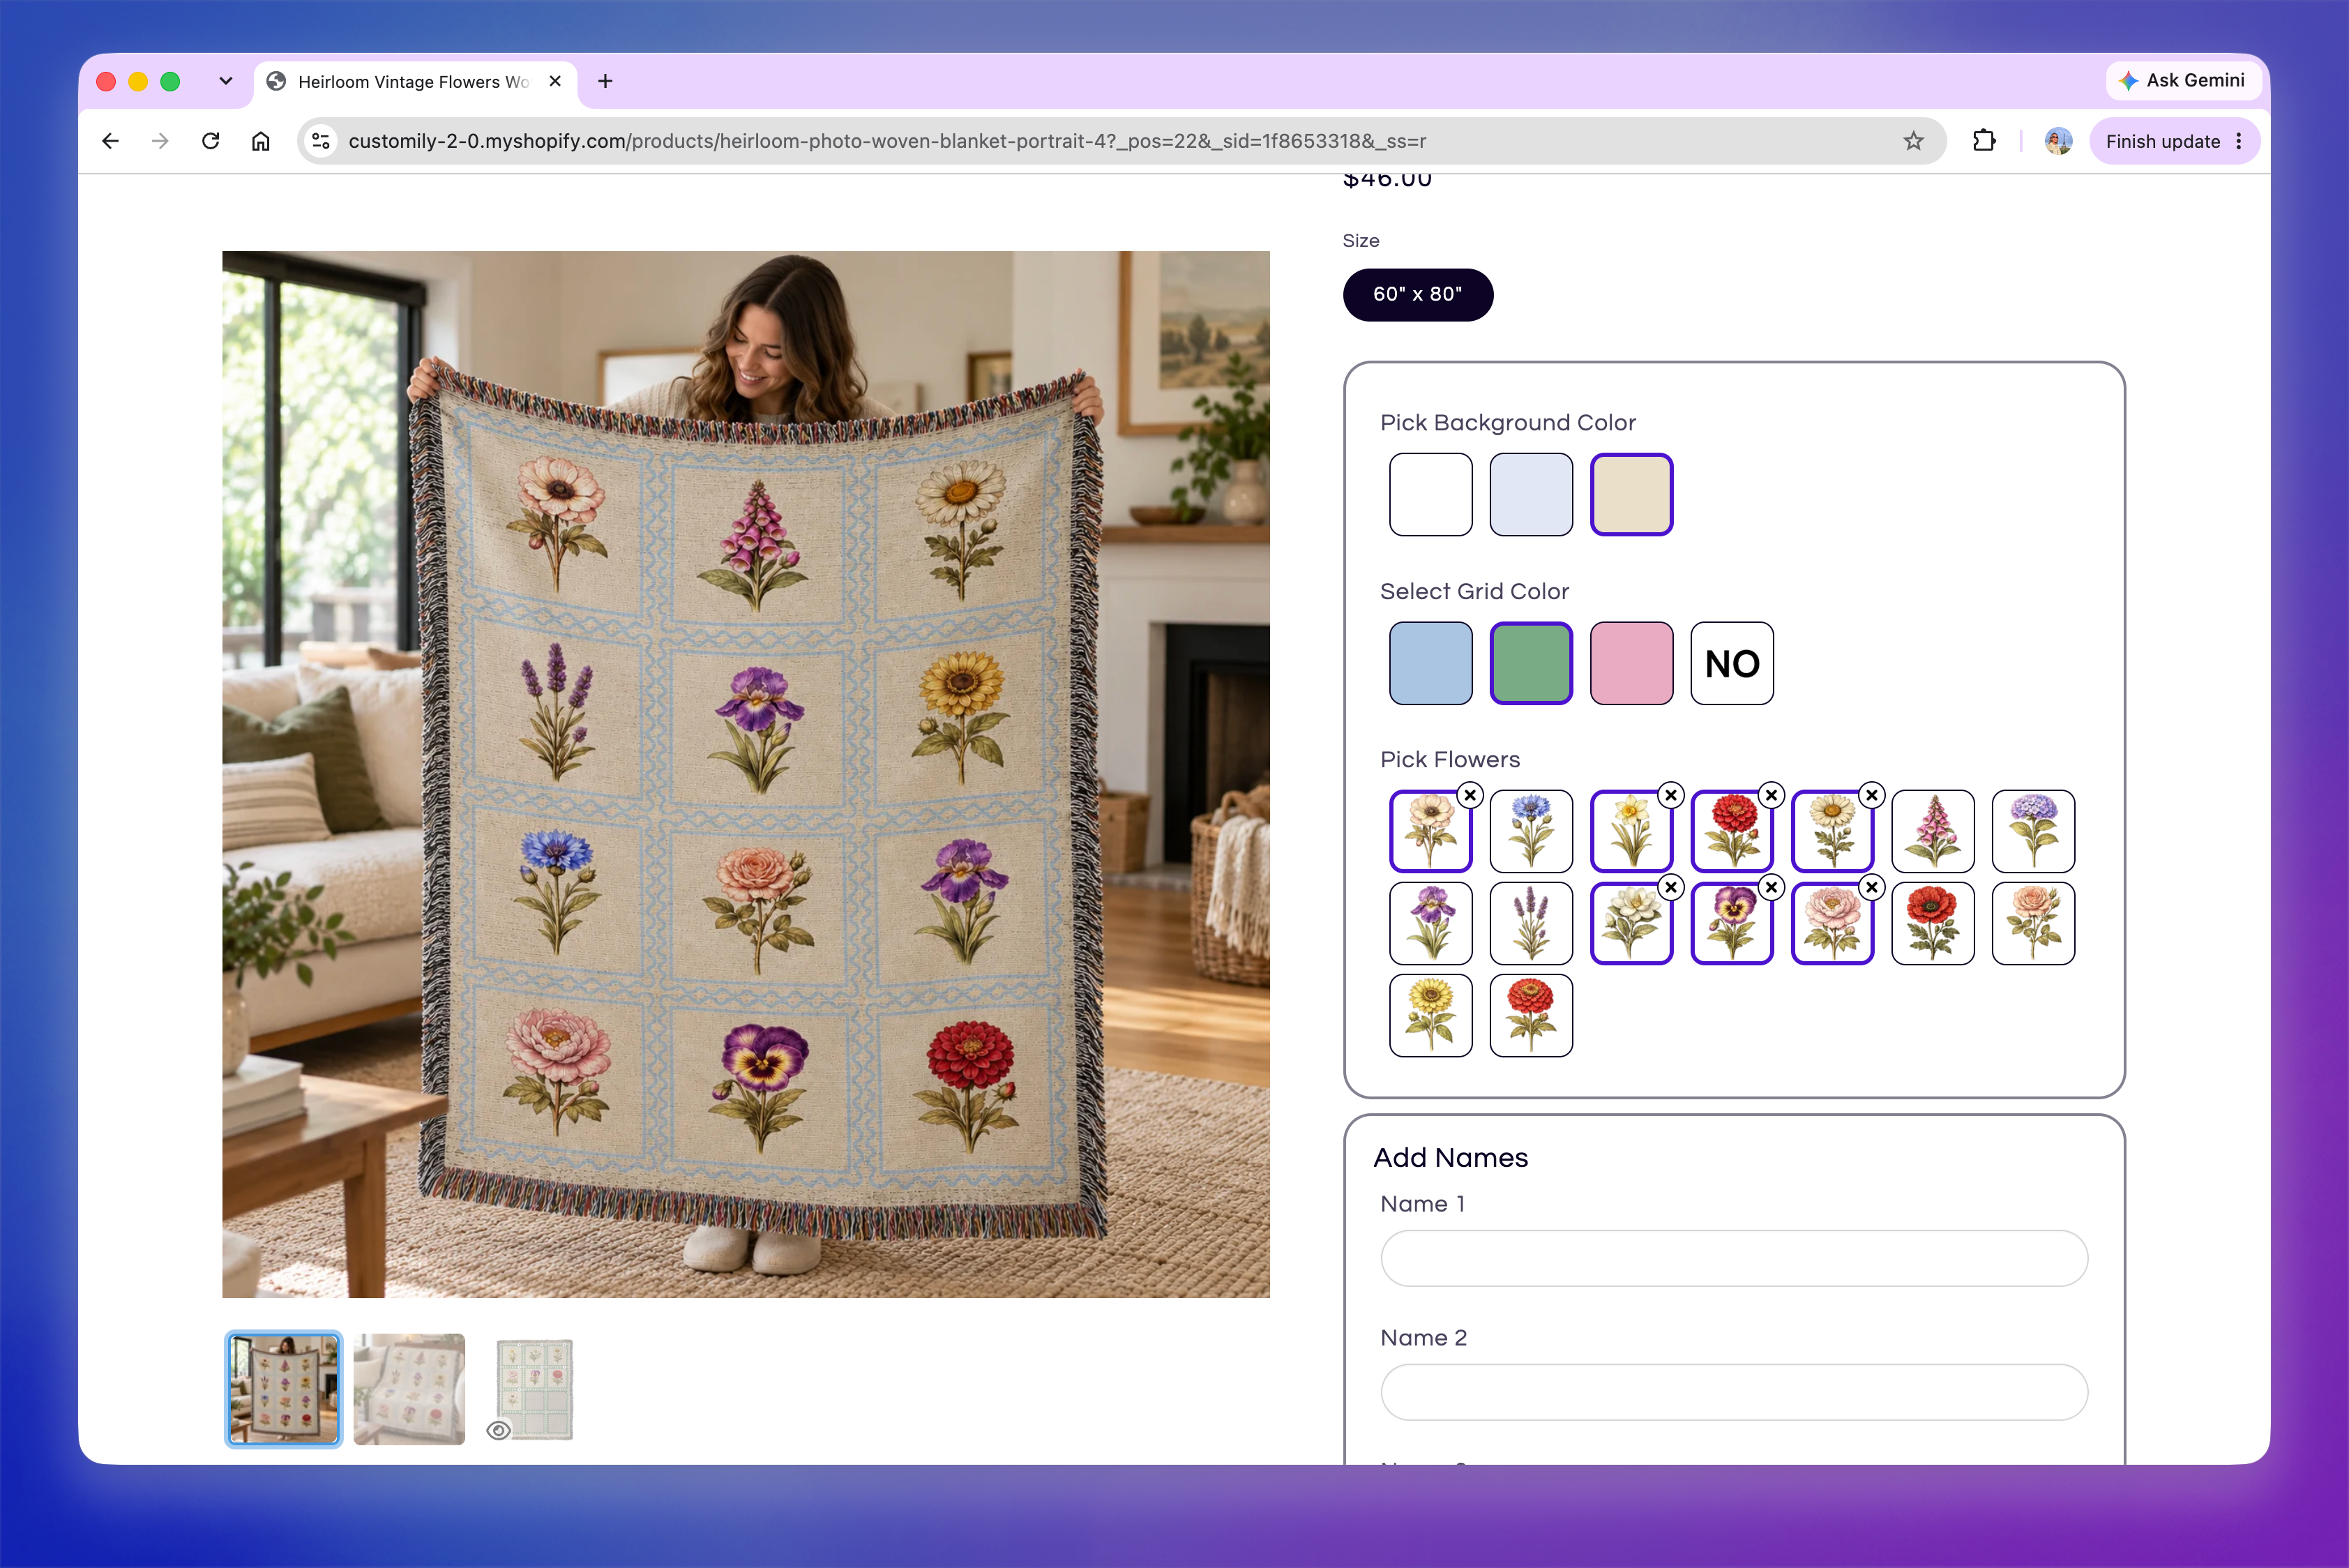The height and width of the screenshot is (1568, 2349).
Task: Close the Heirloom Vintage Flowers tab
Action: (x=556, y=81)
